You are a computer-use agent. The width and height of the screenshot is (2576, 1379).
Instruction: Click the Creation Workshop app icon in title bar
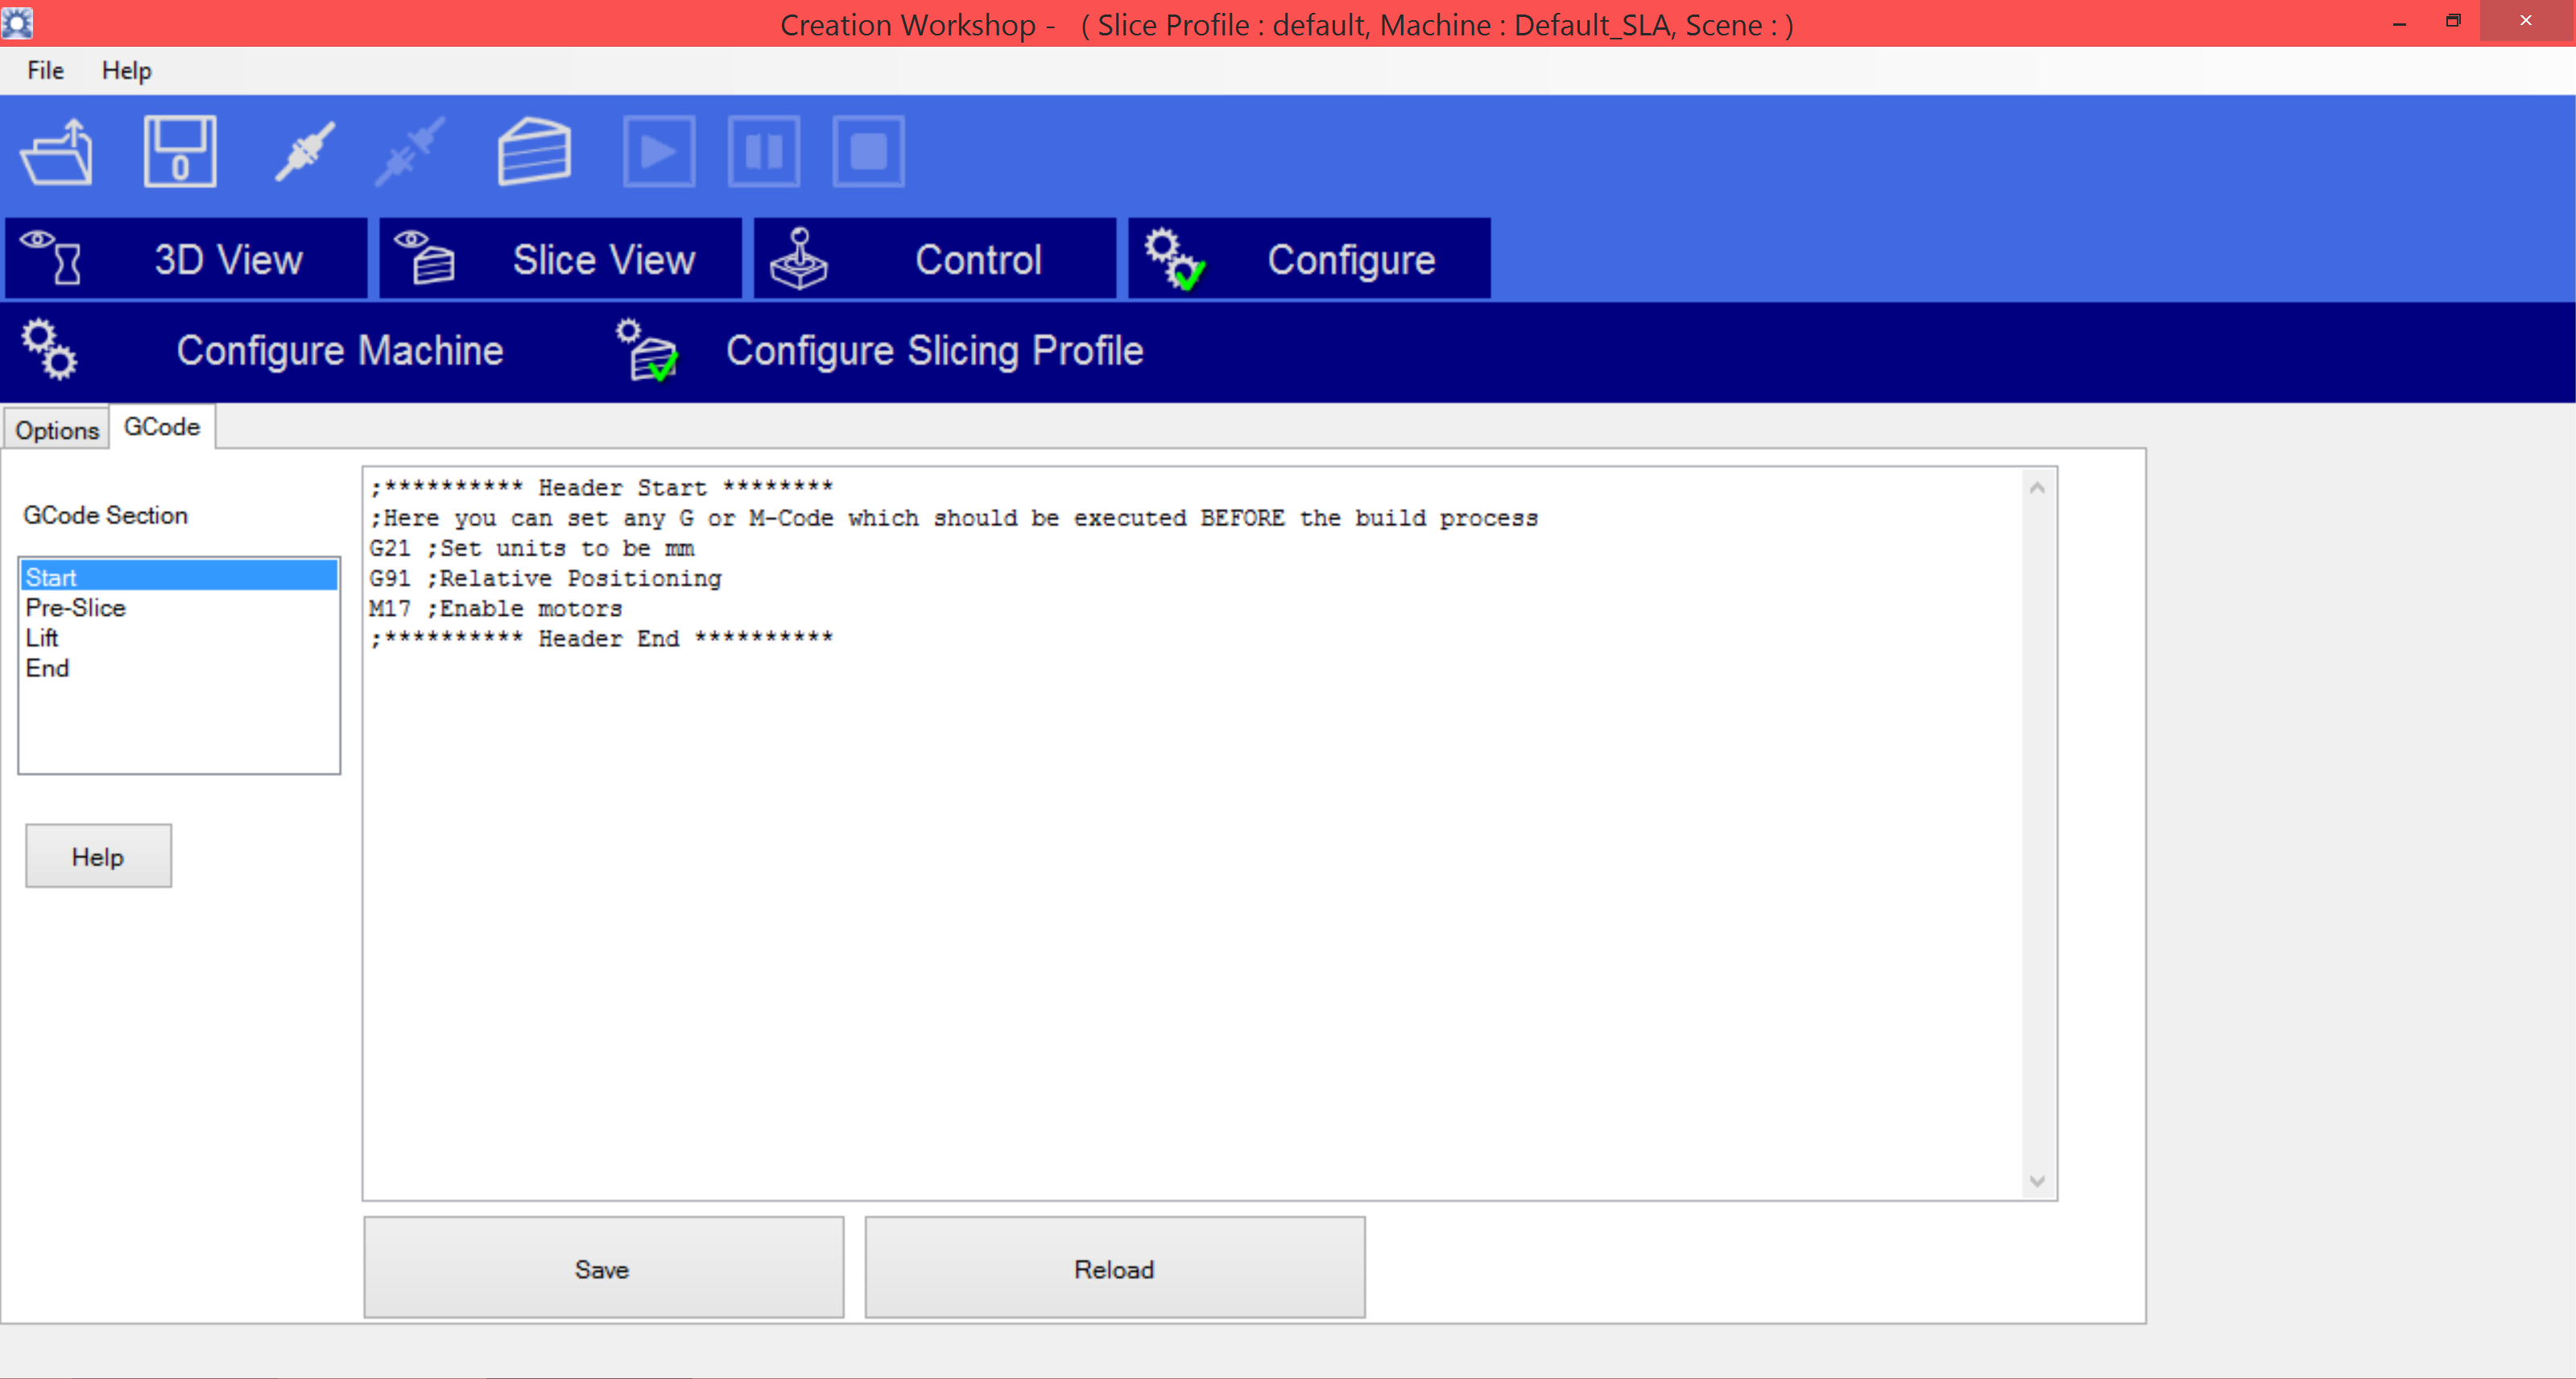coord(17,22)
